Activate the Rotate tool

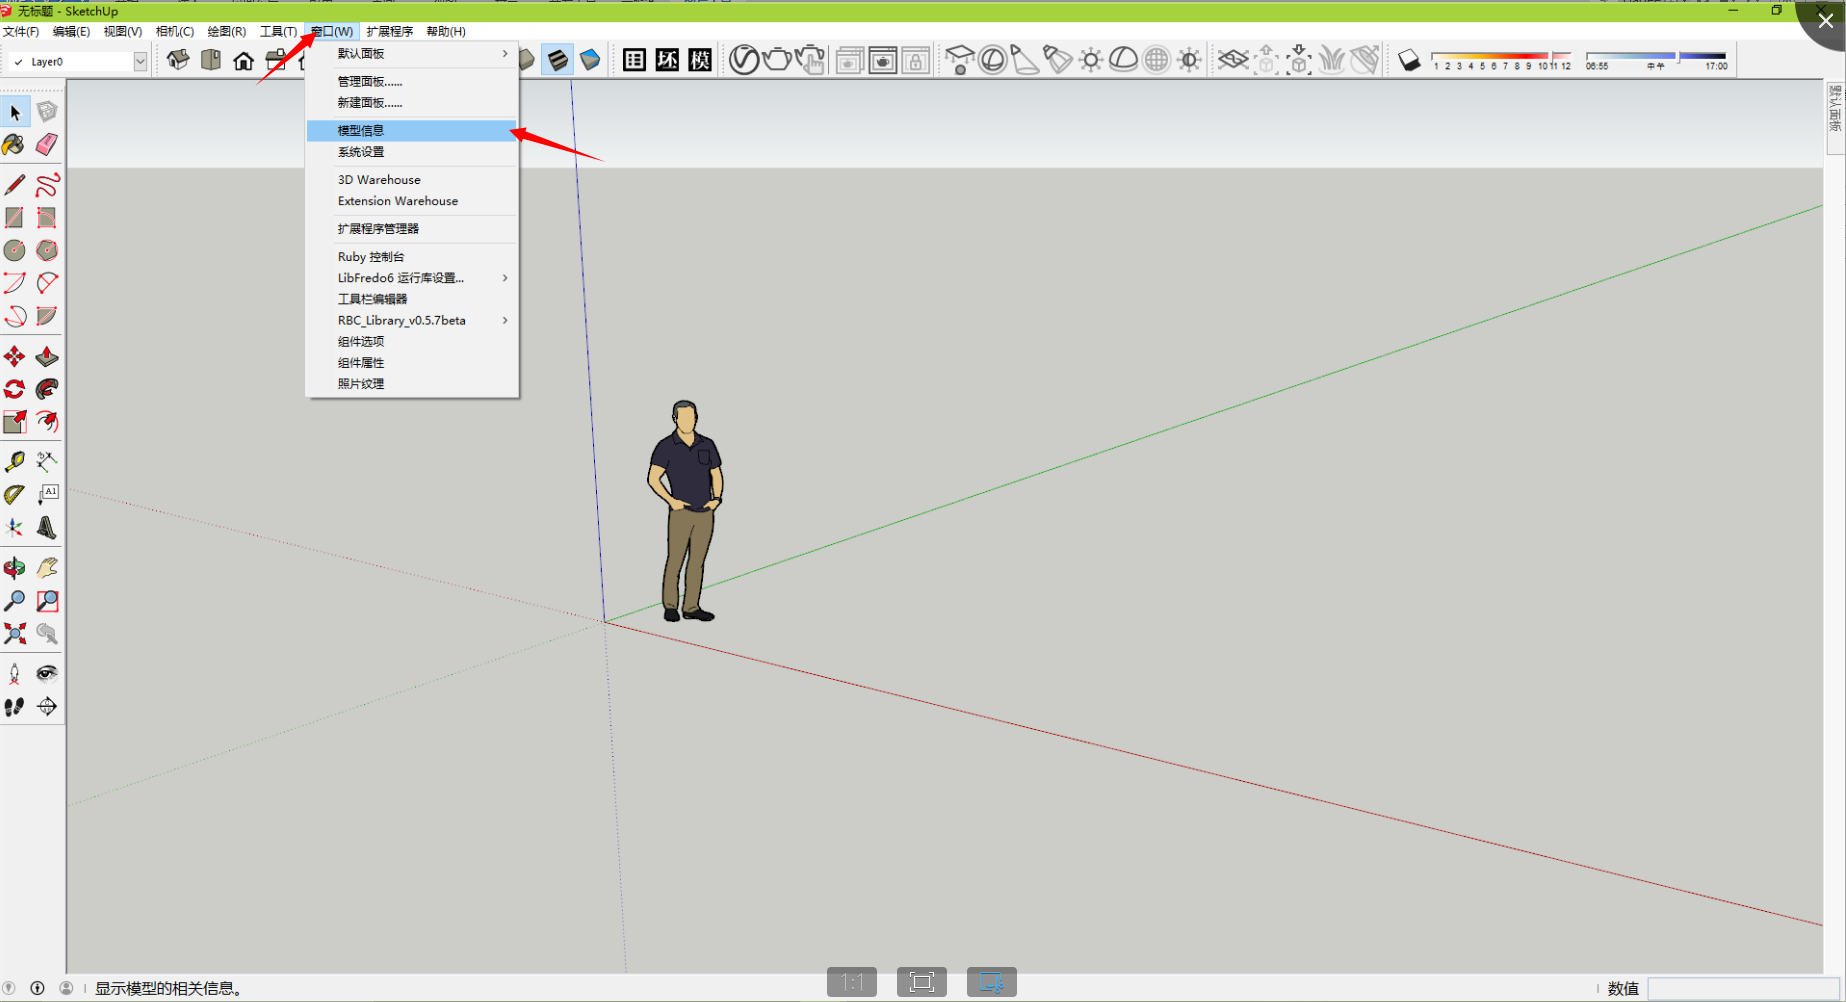tap(14, 389)
